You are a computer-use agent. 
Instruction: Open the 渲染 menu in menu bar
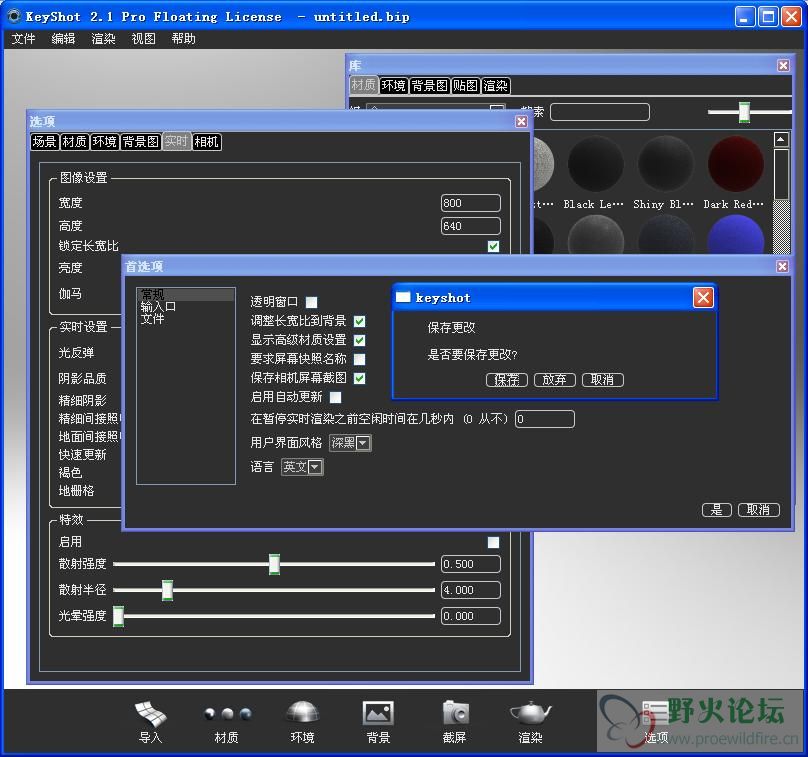click(x=103, y=39)
